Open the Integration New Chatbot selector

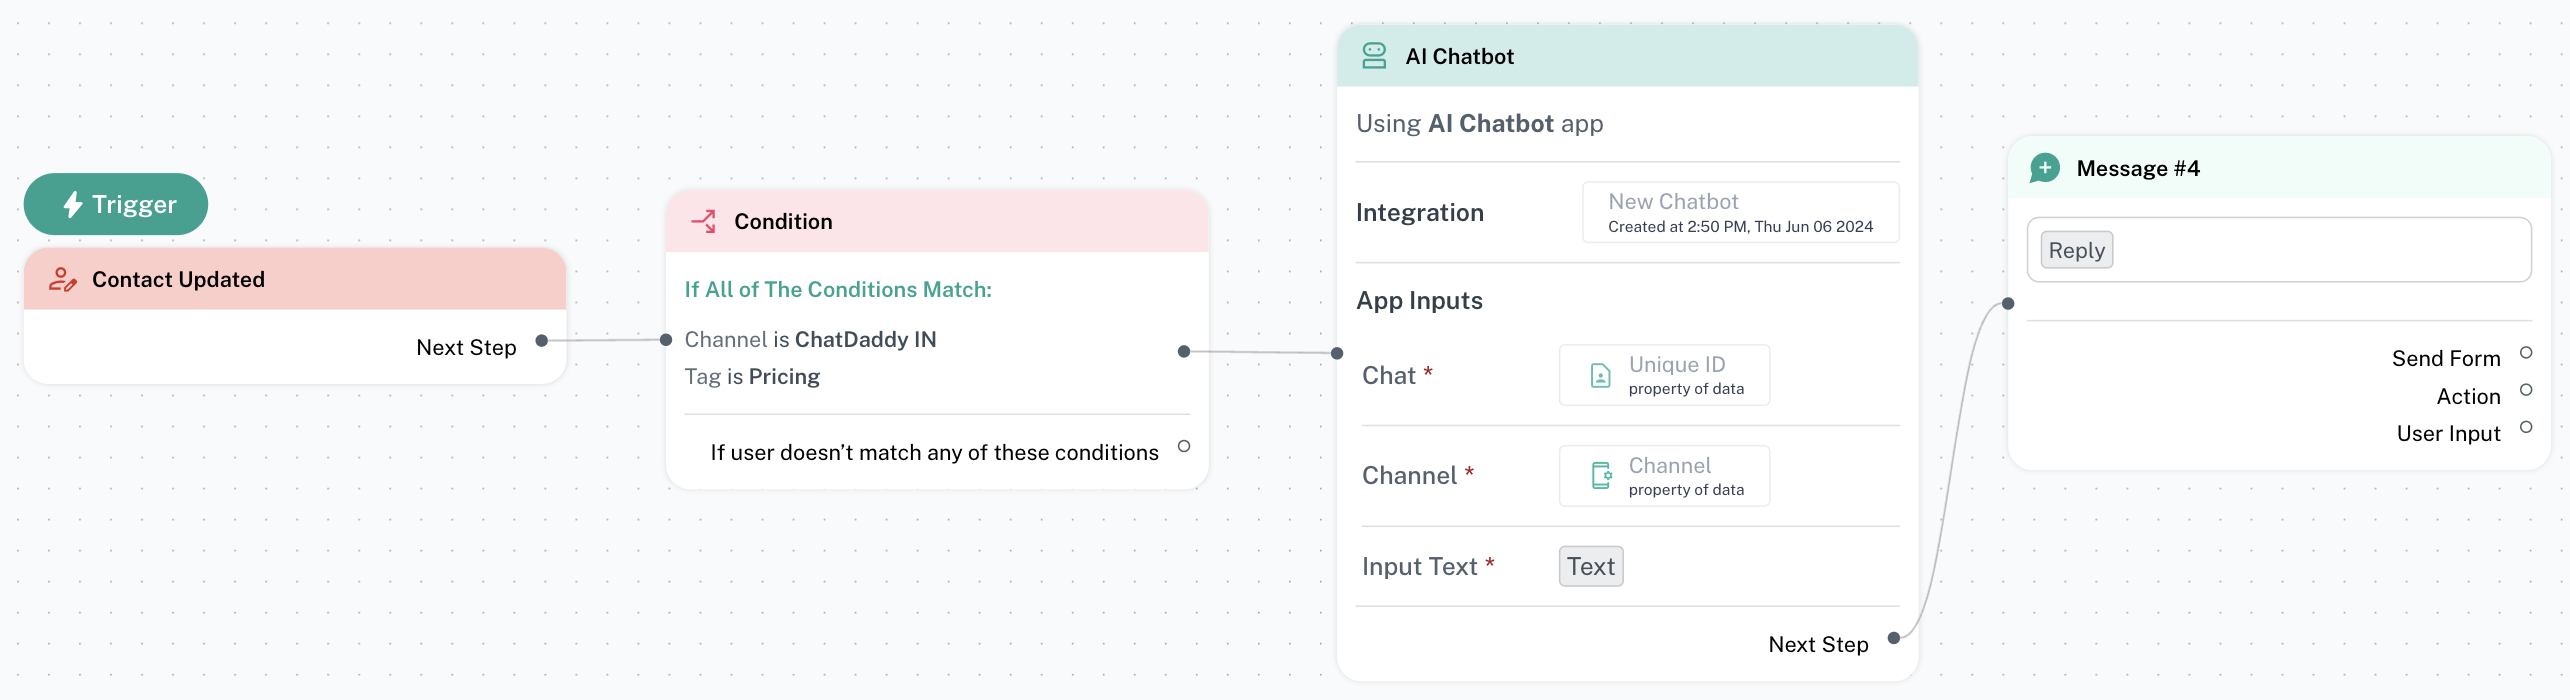(x=1739, y=213)
